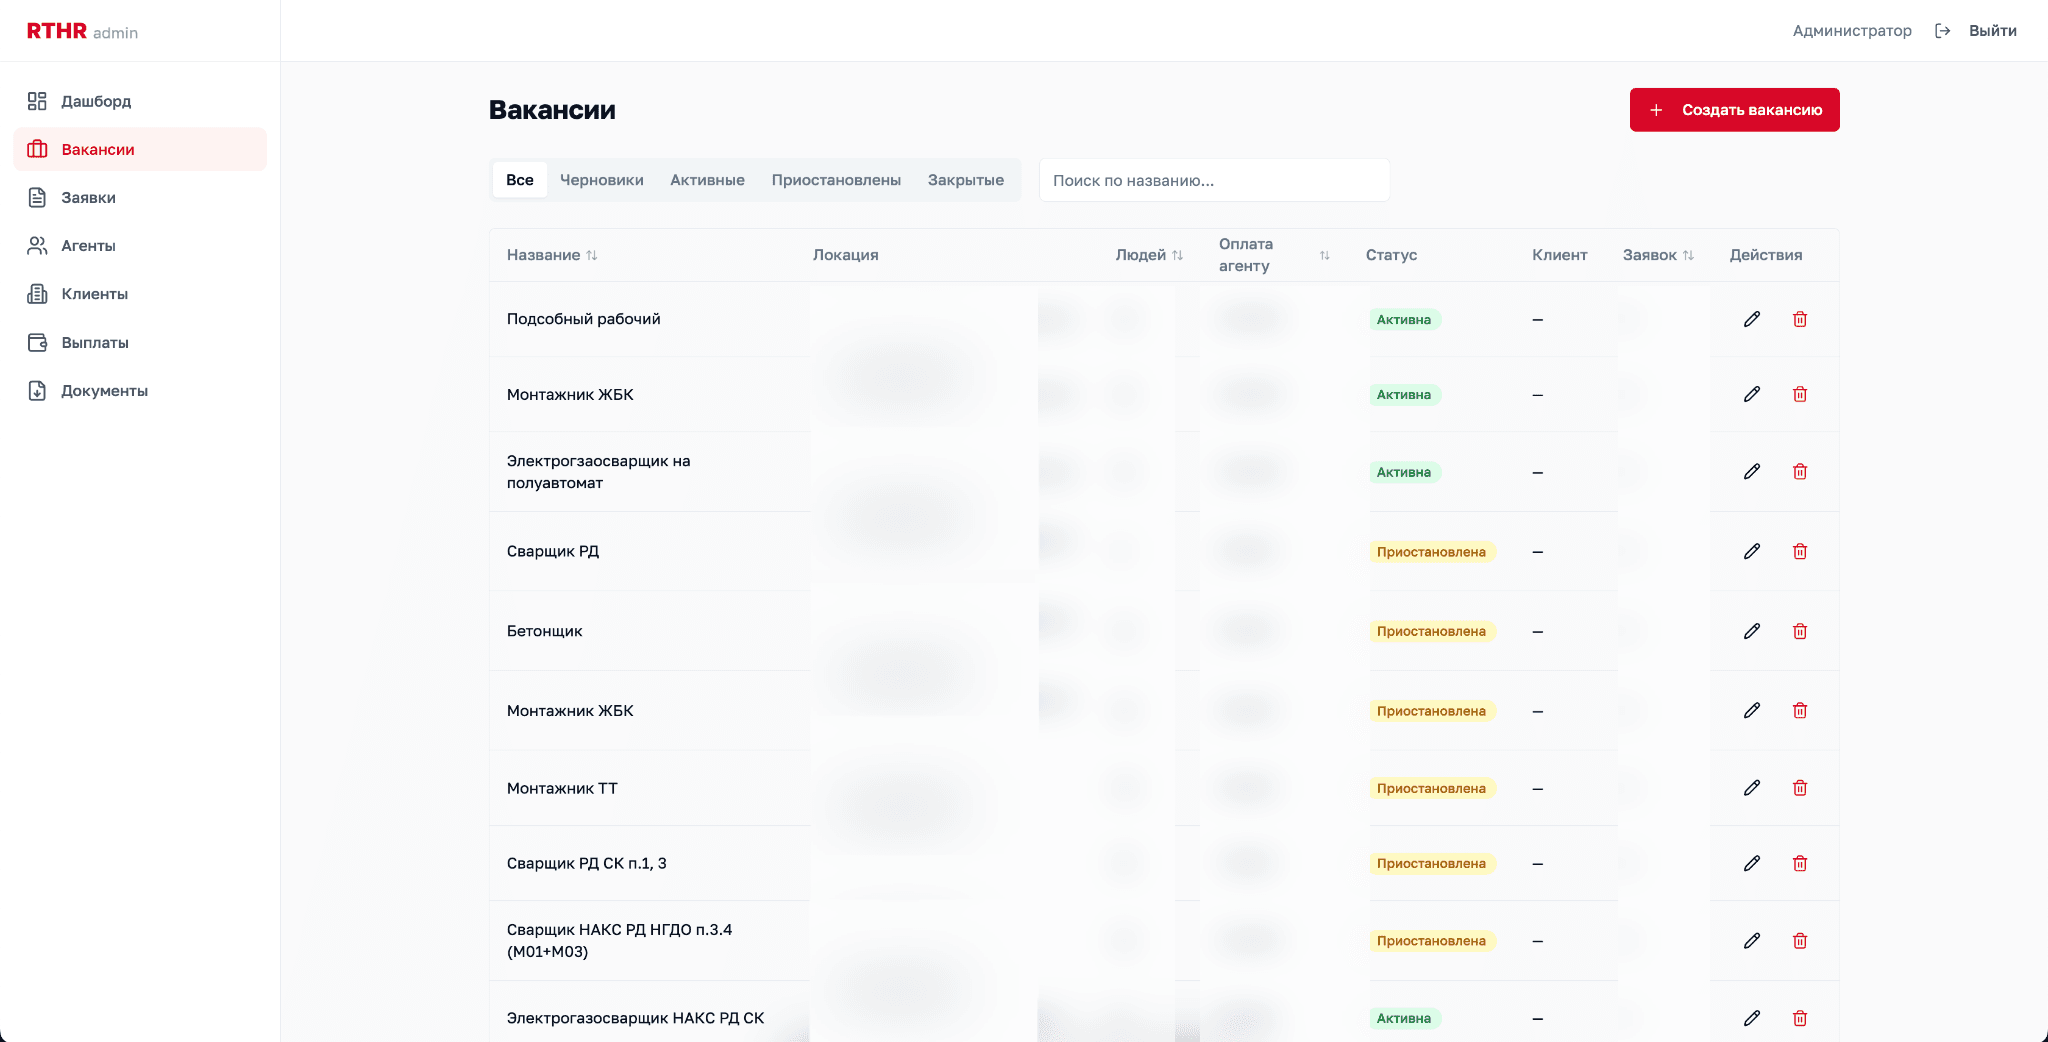Image resolution: width=2048 pixels, height=1042 pixels.
Task: Sort by Людей column arrows
Action: click(1177, 255)
